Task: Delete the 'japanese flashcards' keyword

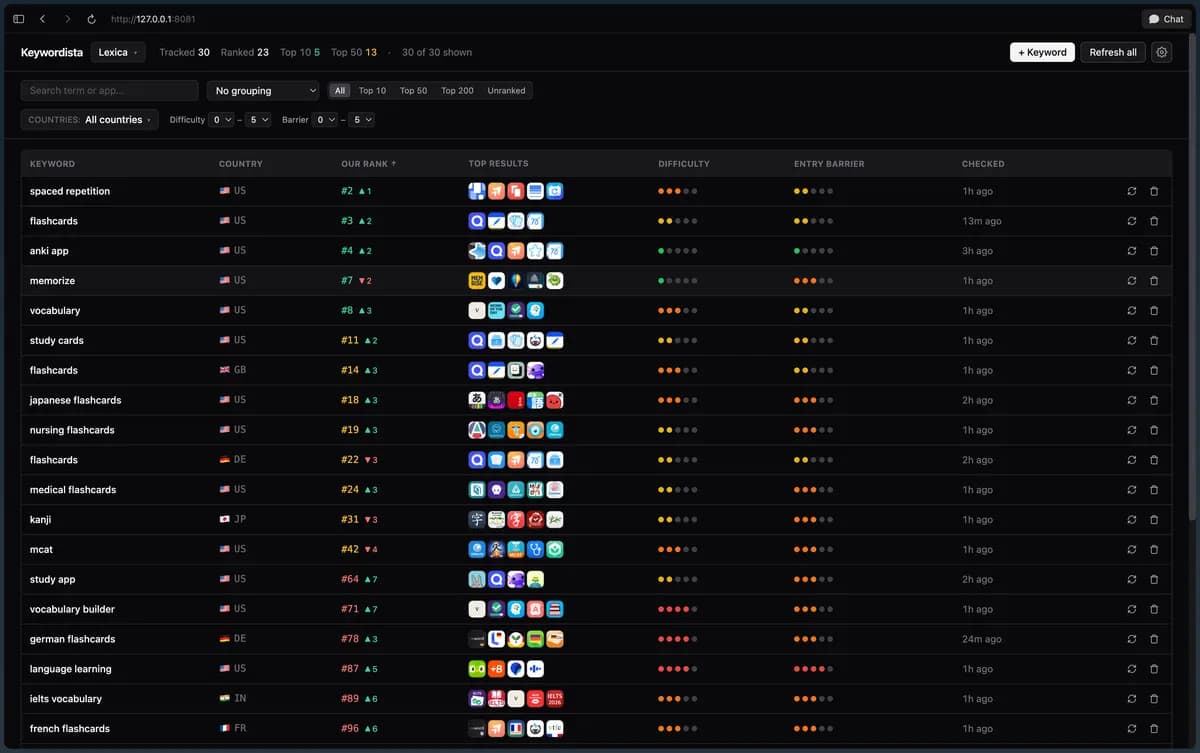Action: click(1154, 400)
